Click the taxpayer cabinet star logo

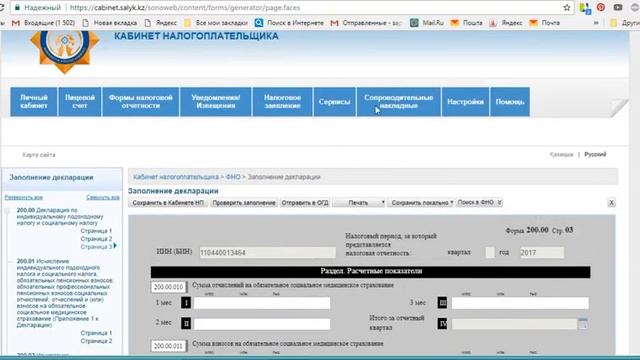coord(64,51)
